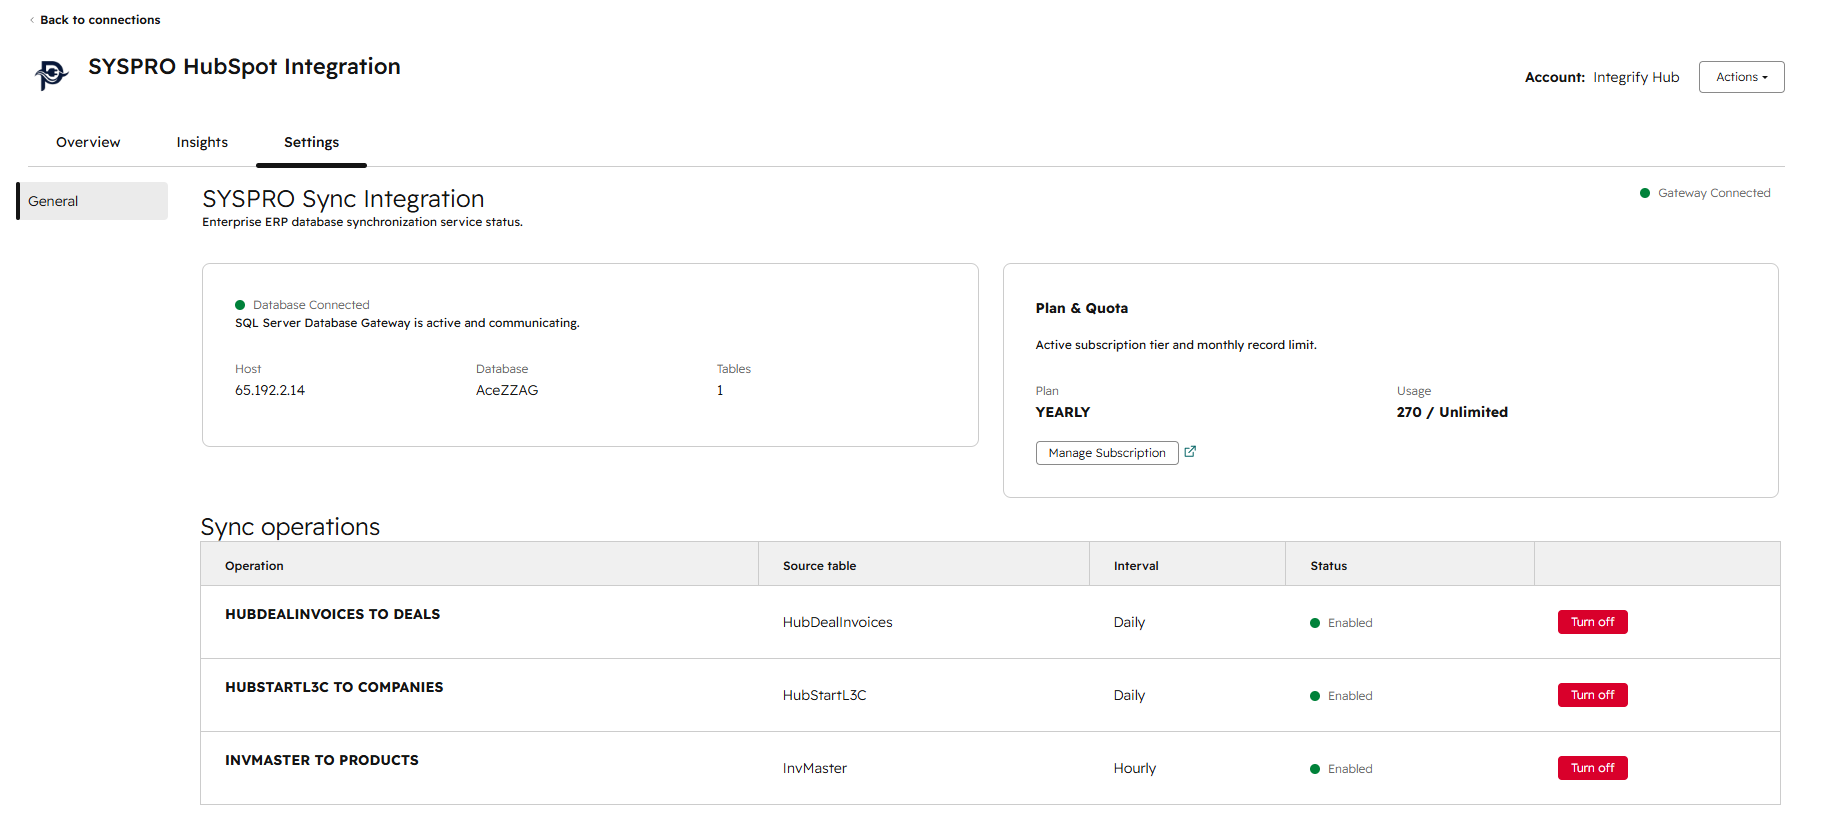Click the YEARLY plan value
This screenshot has height=836, width=1822.
[x=1063, y=412]
